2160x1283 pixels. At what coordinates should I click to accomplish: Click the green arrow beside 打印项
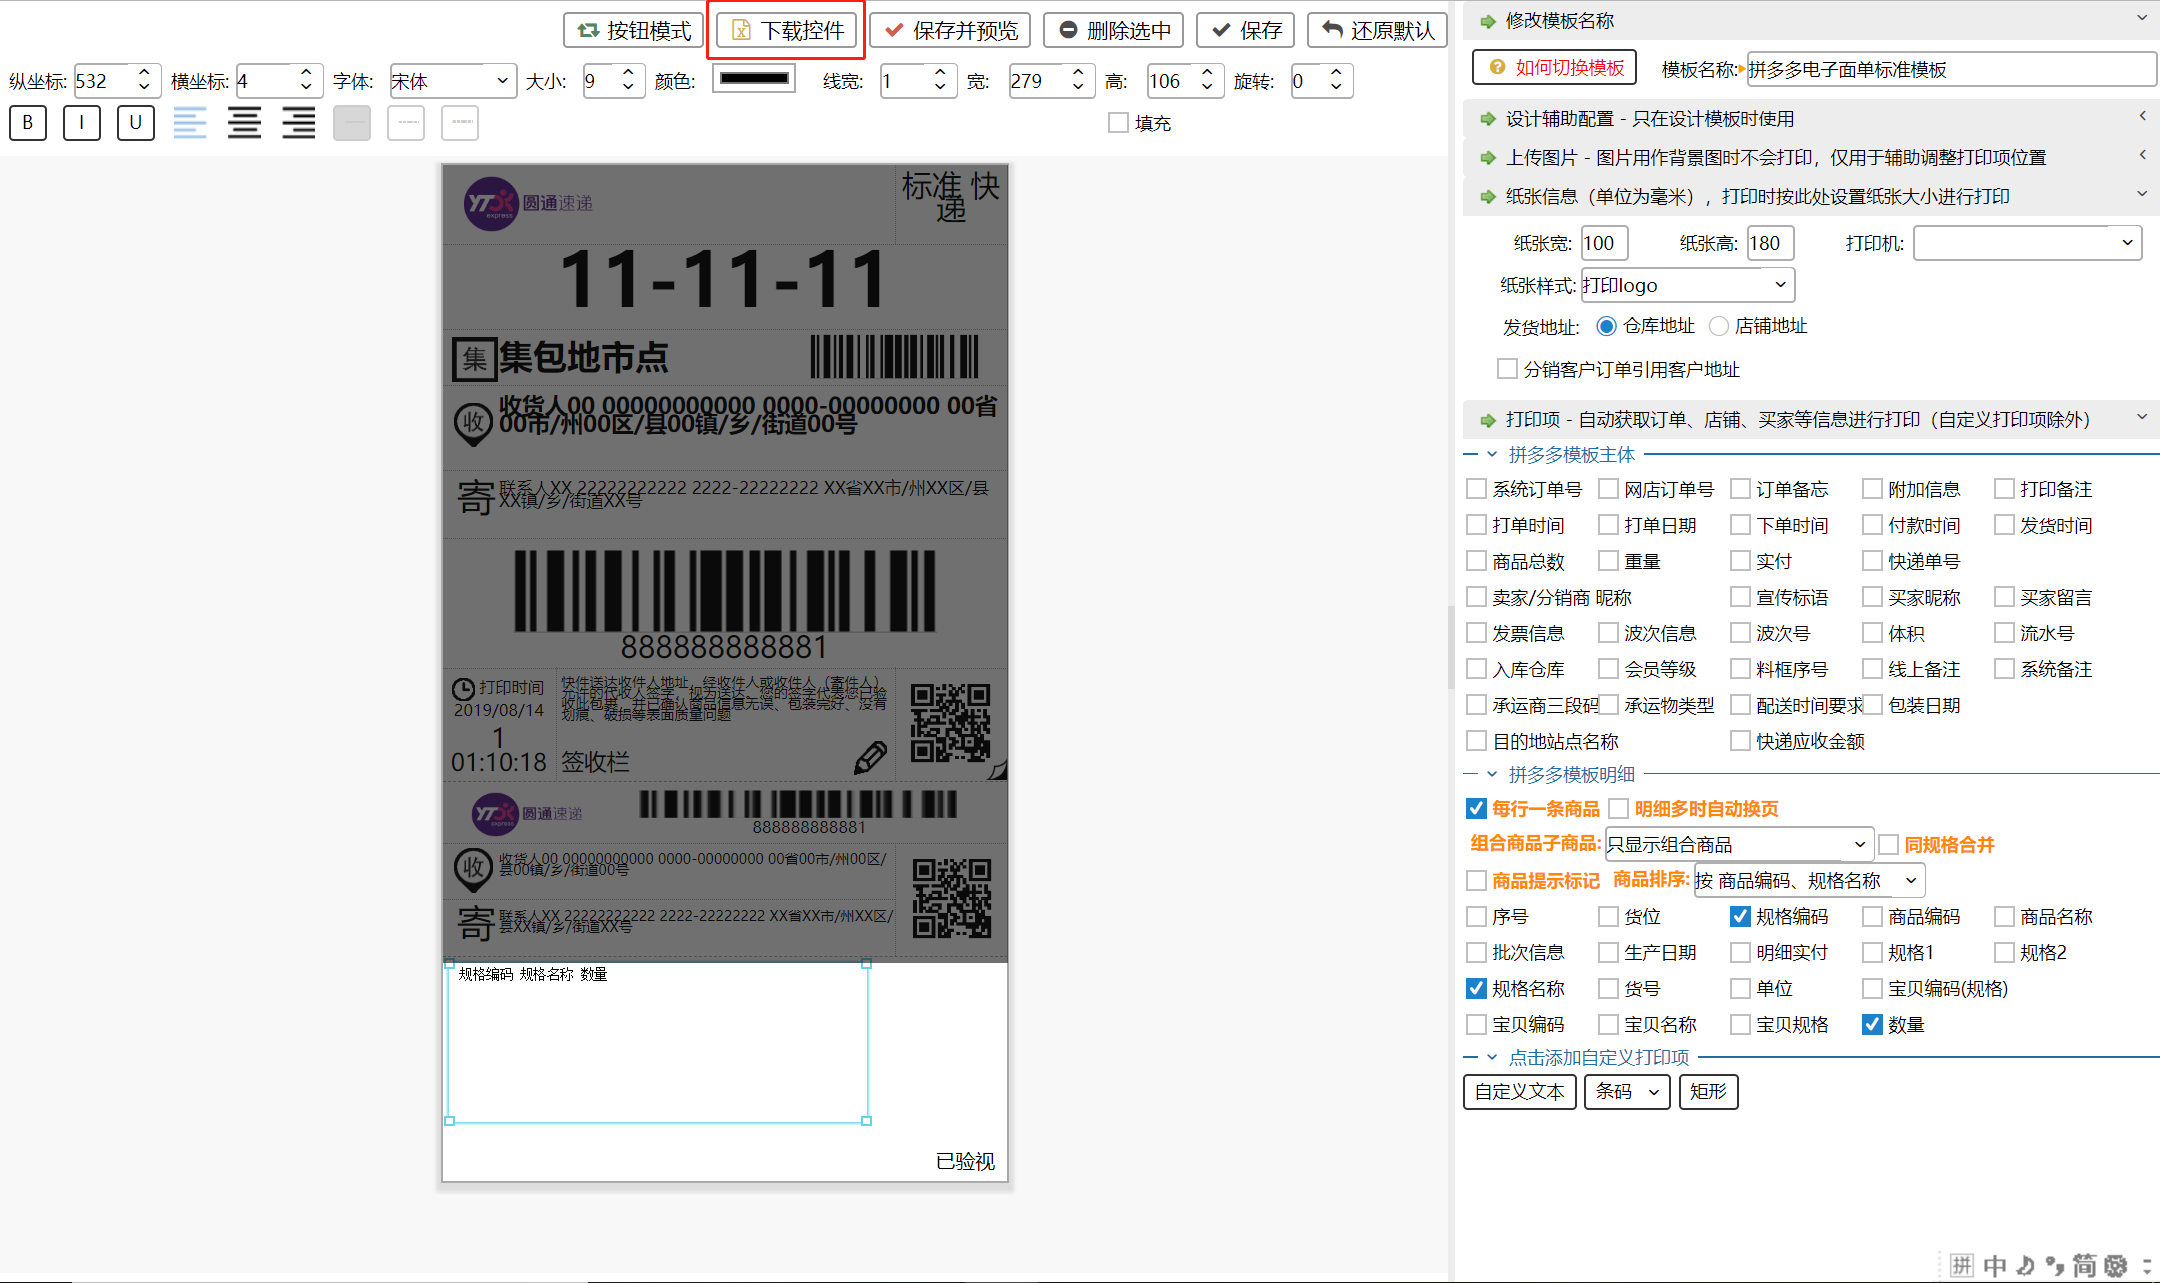(x=1488, y=420)
